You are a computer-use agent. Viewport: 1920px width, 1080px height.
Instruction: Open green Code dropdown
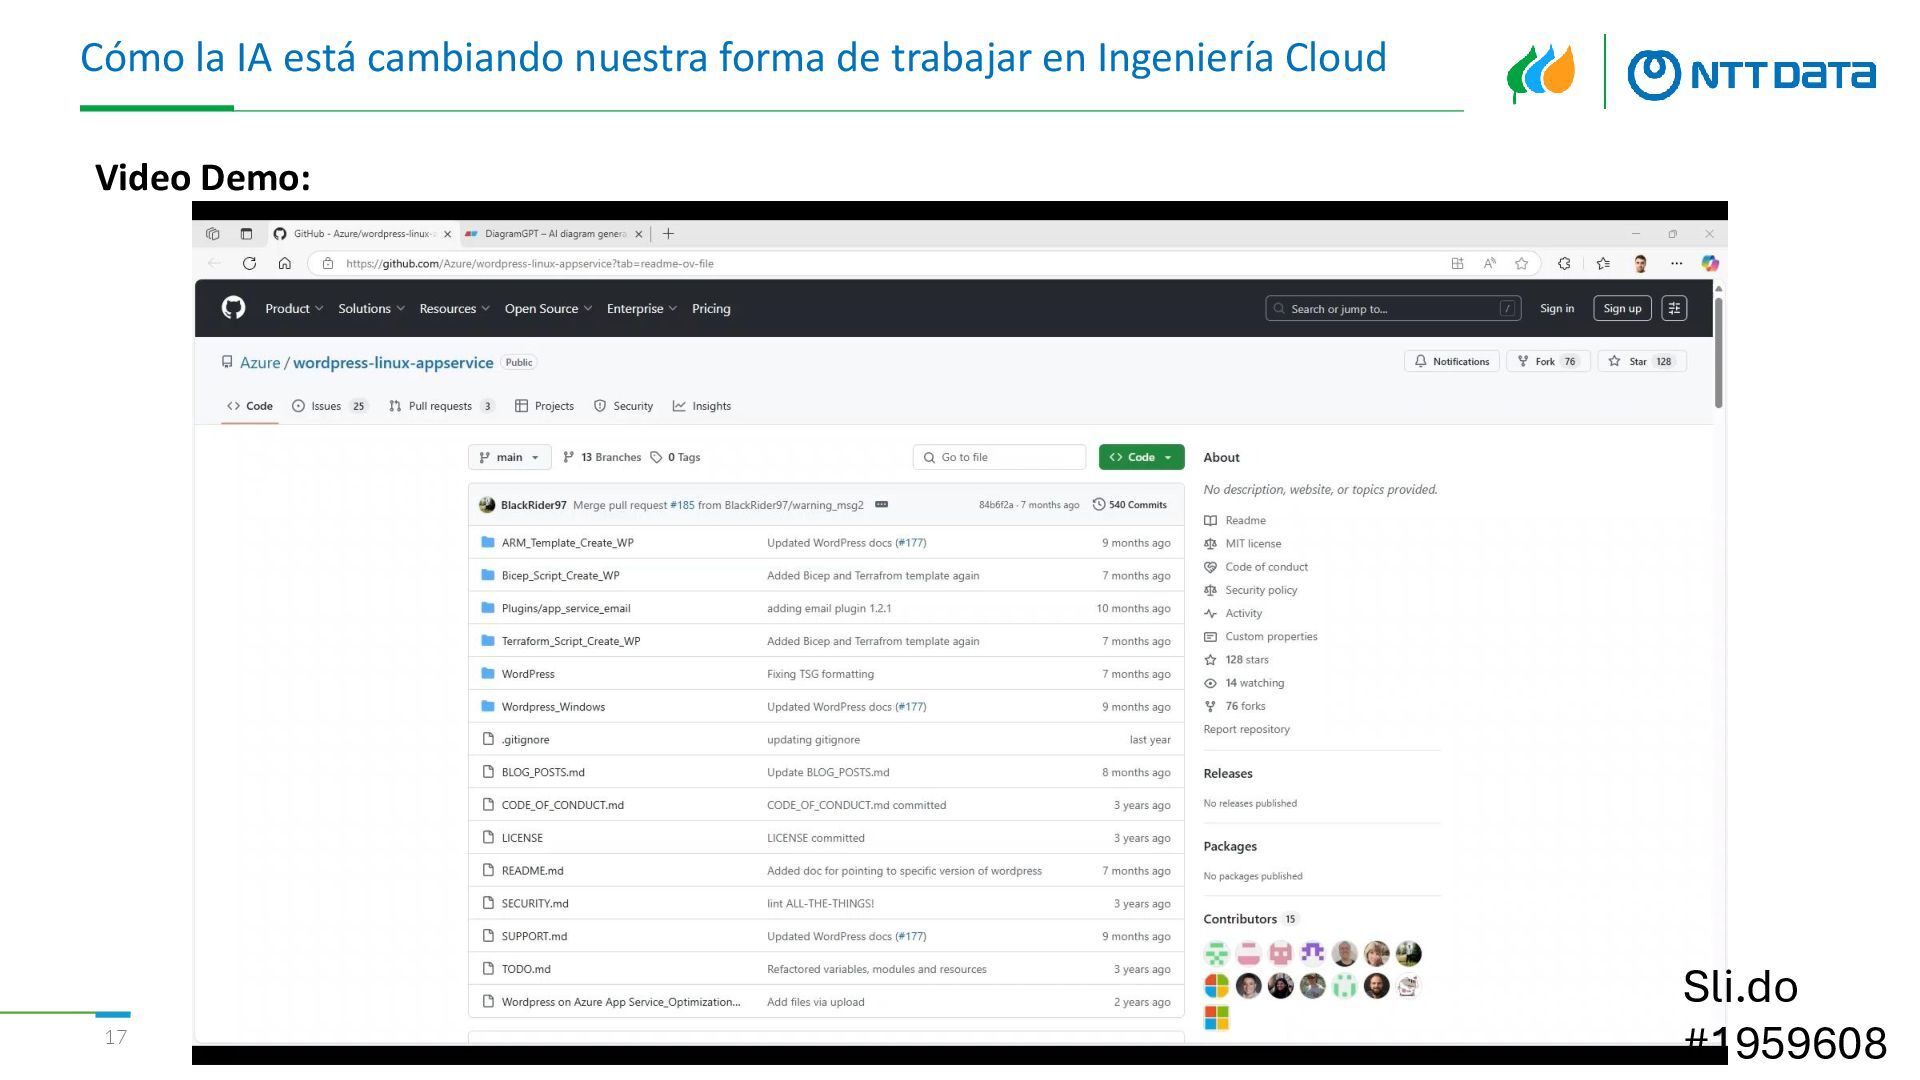point(1141,457)
